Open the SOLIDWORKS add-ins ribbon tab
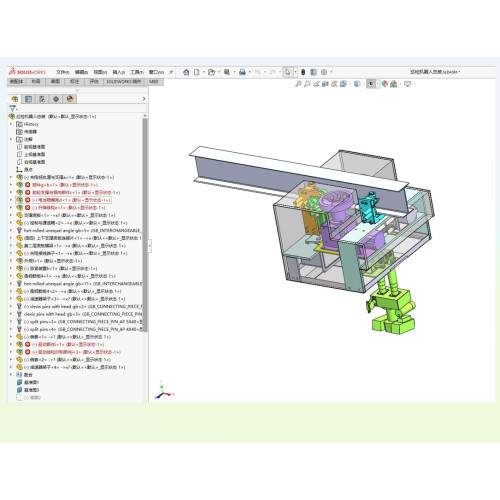This screenshot has height=500, width=500. 124,82
